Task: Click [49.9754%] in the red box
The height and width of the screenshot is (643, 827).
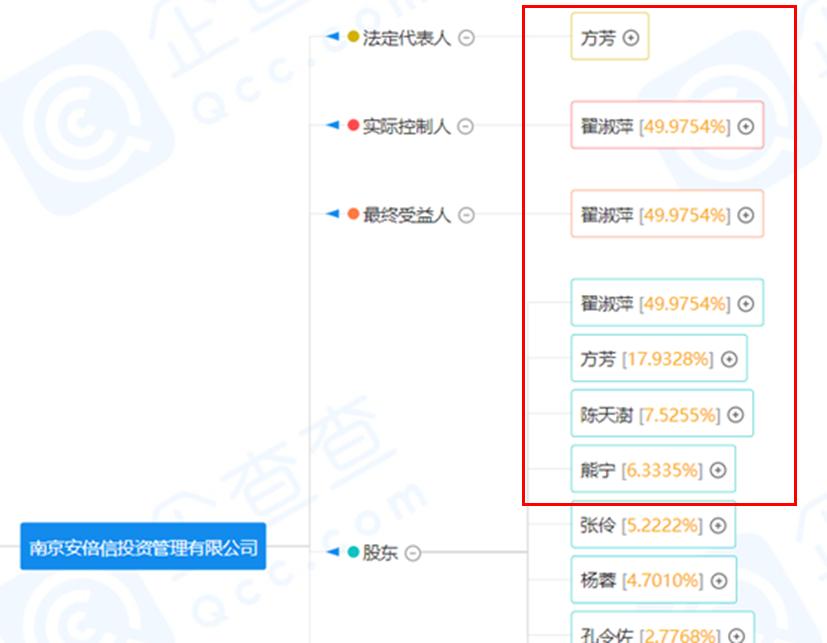Action: tap(685, 127)
